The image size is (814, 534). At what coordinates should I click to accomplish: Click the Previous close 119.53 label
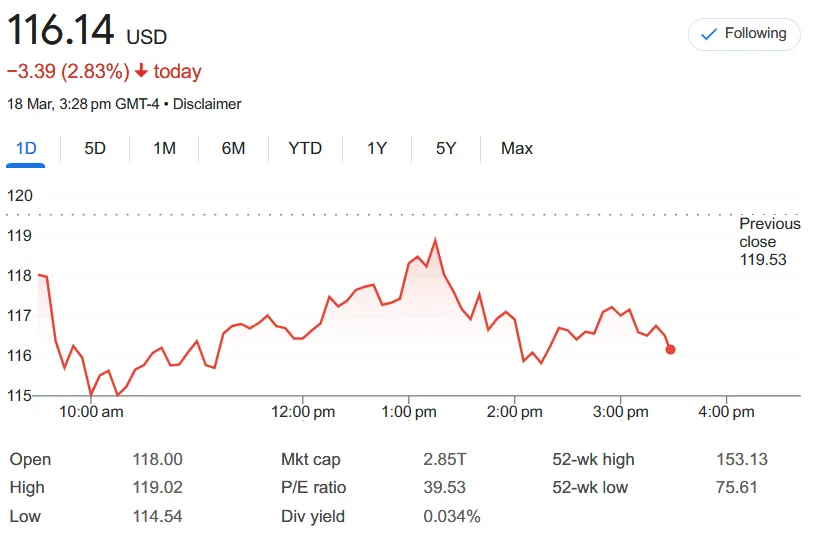pyautogui.click(x=769, y=241)
